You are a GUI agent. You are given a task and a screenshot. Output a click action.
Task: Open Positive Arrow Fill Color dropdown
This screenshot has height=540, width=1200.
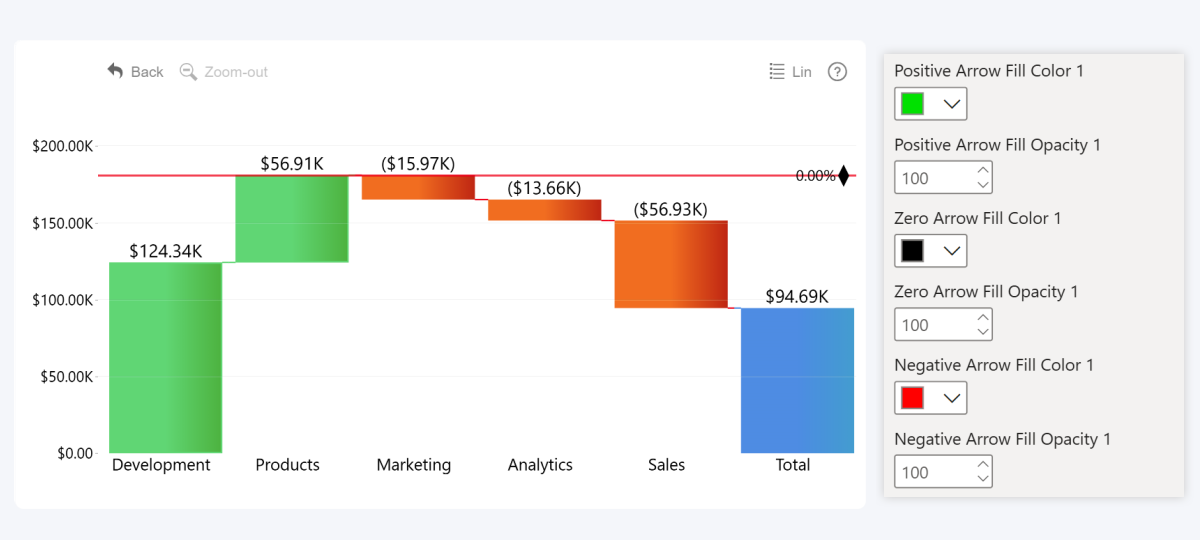[x=952, y=104]
